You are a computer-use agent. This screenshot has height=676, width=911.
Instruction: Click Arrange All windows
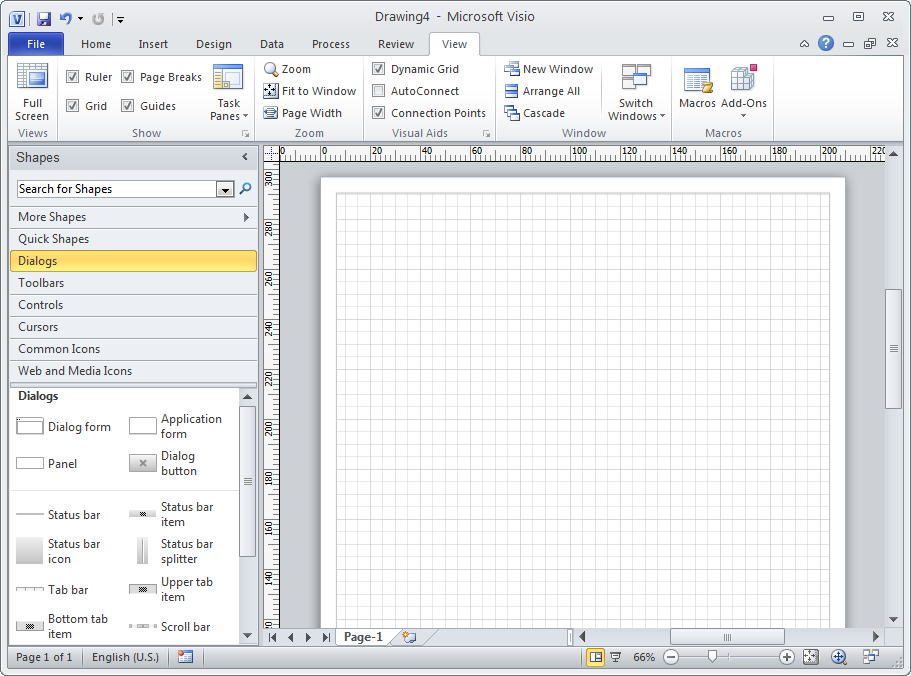546,91
